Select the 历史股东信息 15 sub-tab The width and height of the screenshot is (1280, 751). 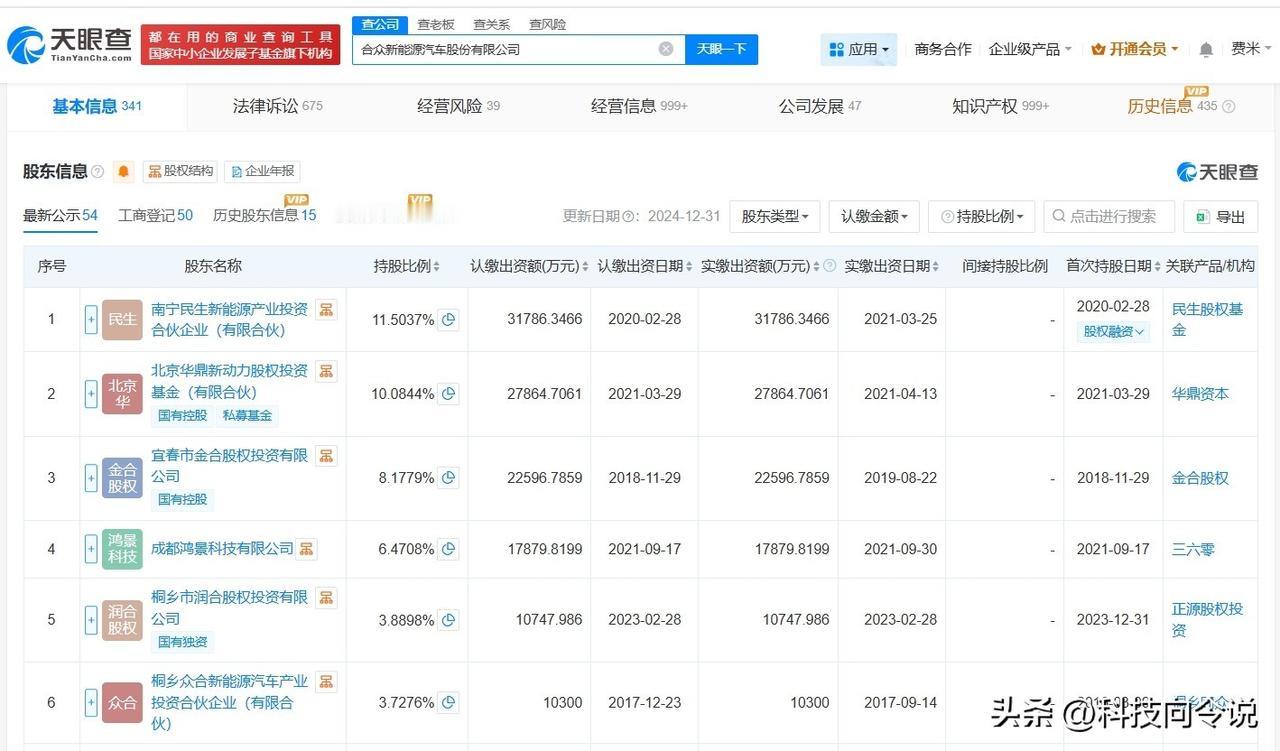click(x=265, y=215)
